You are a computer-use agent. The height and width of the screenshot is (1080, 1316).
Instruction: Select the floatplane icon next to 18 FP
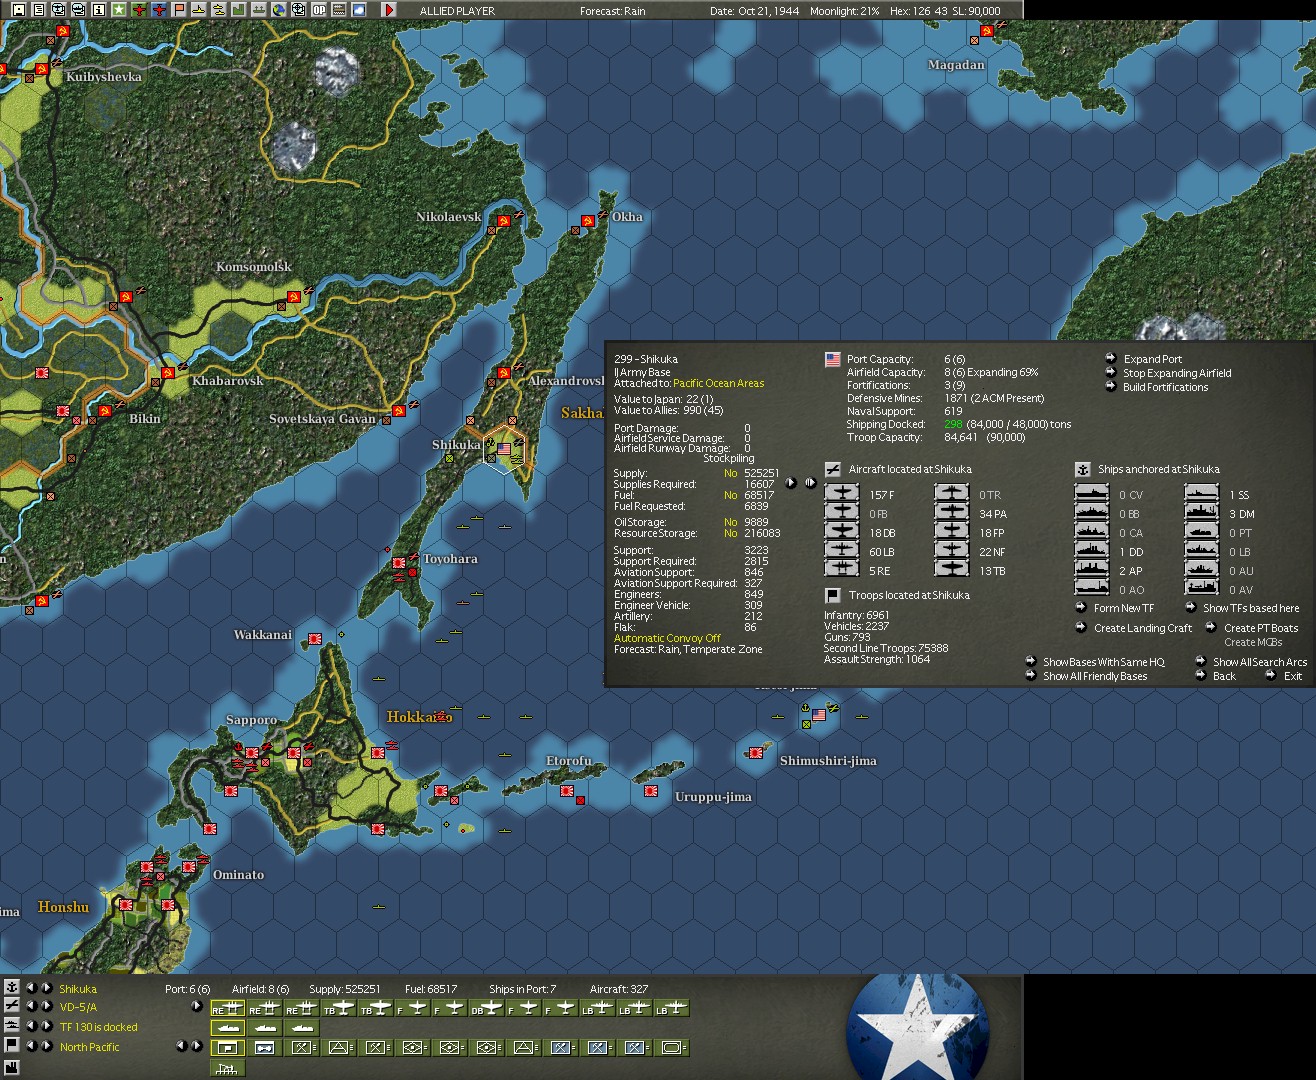click(952, 532)
